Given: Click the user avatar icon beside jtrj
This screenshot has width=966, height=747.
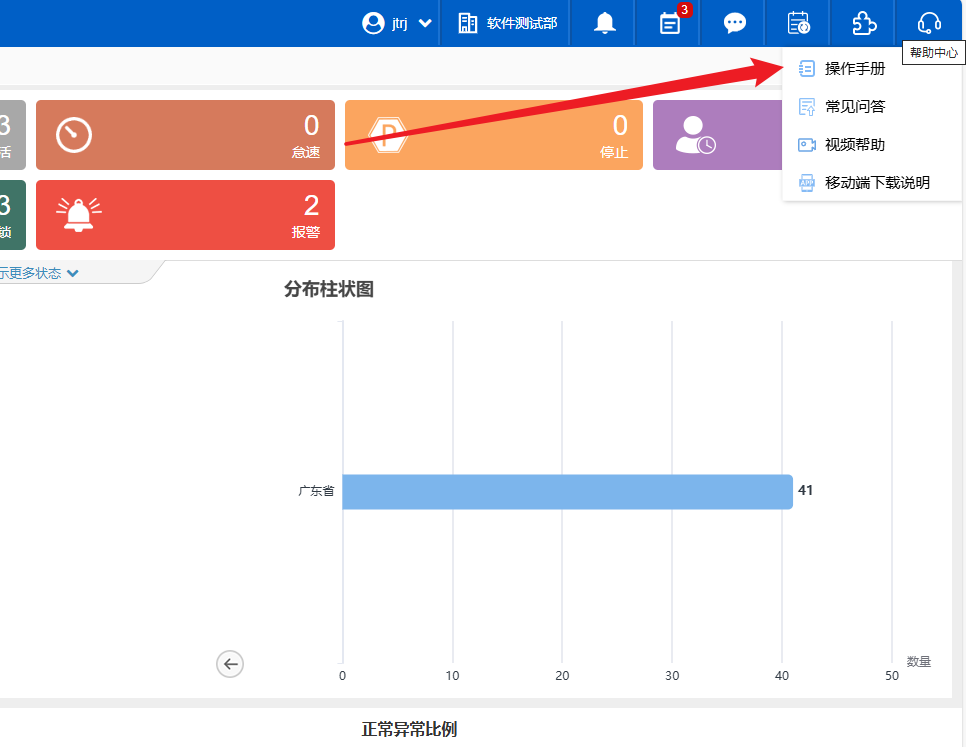Looking at the screenshot, I should (x=373, y=23).
